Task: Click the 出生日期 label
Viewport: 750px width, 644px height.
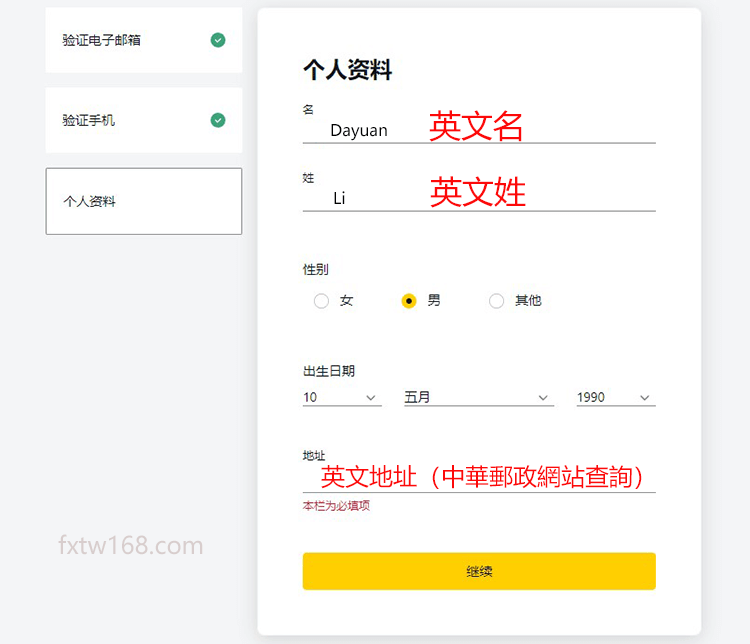Action: point(329,371)
